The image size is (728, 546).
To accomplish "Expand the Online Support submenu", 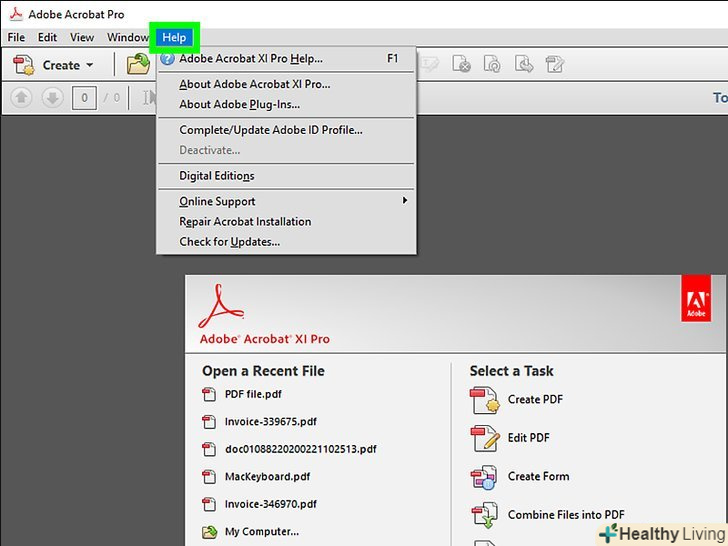I will tap(286, 201).
